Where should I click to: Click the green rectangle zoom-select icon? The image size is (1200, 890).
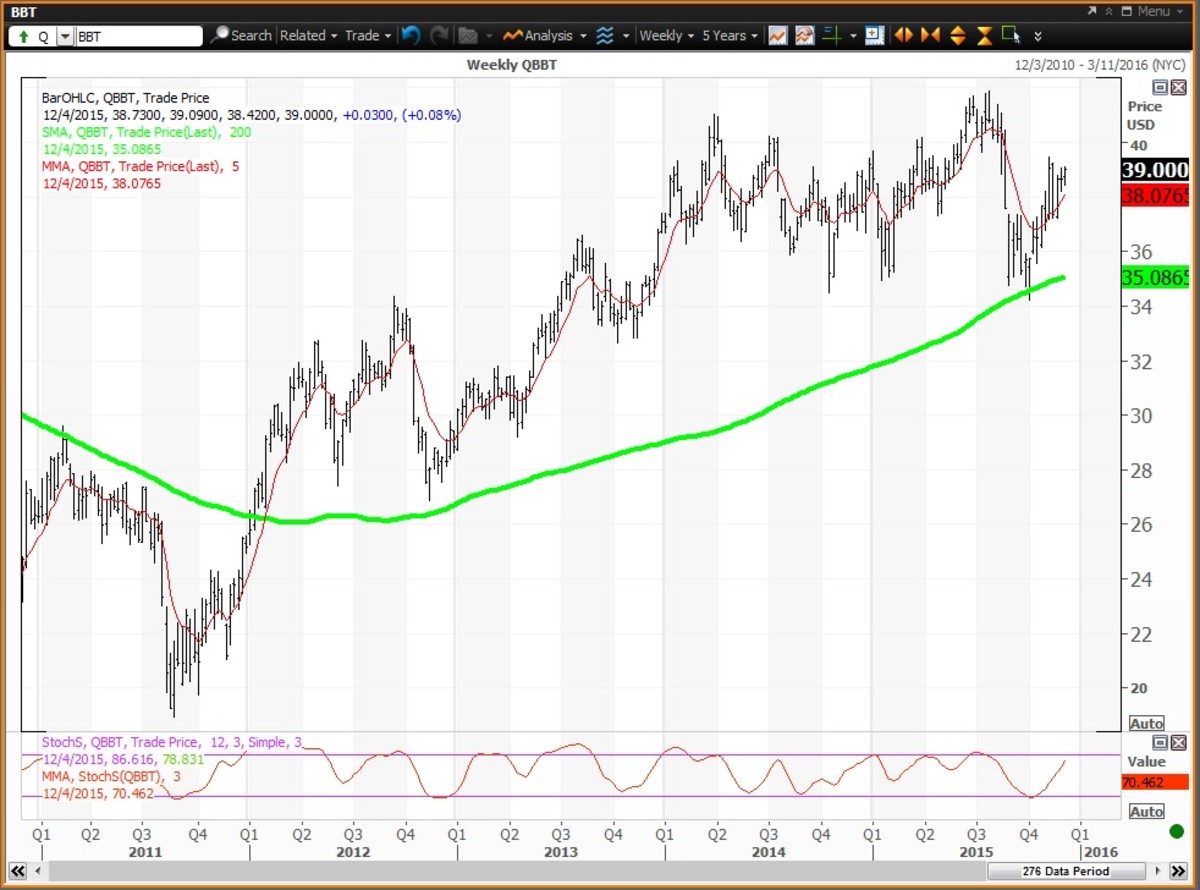(x=1011, y=35)
